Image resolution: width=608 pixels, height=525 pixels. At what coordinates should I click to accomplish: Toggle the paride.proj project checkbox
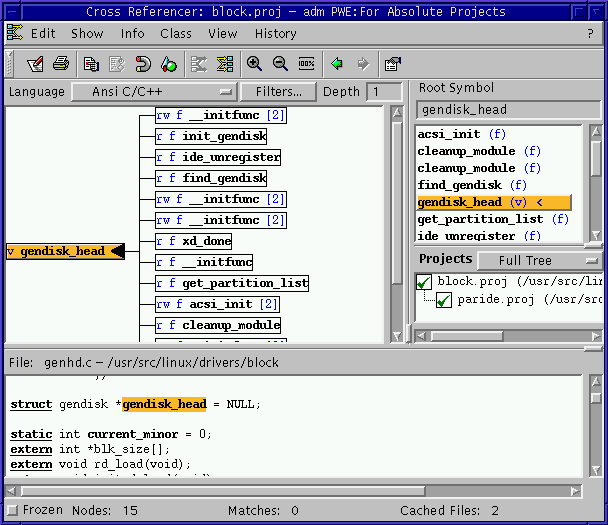coord(444,300)
